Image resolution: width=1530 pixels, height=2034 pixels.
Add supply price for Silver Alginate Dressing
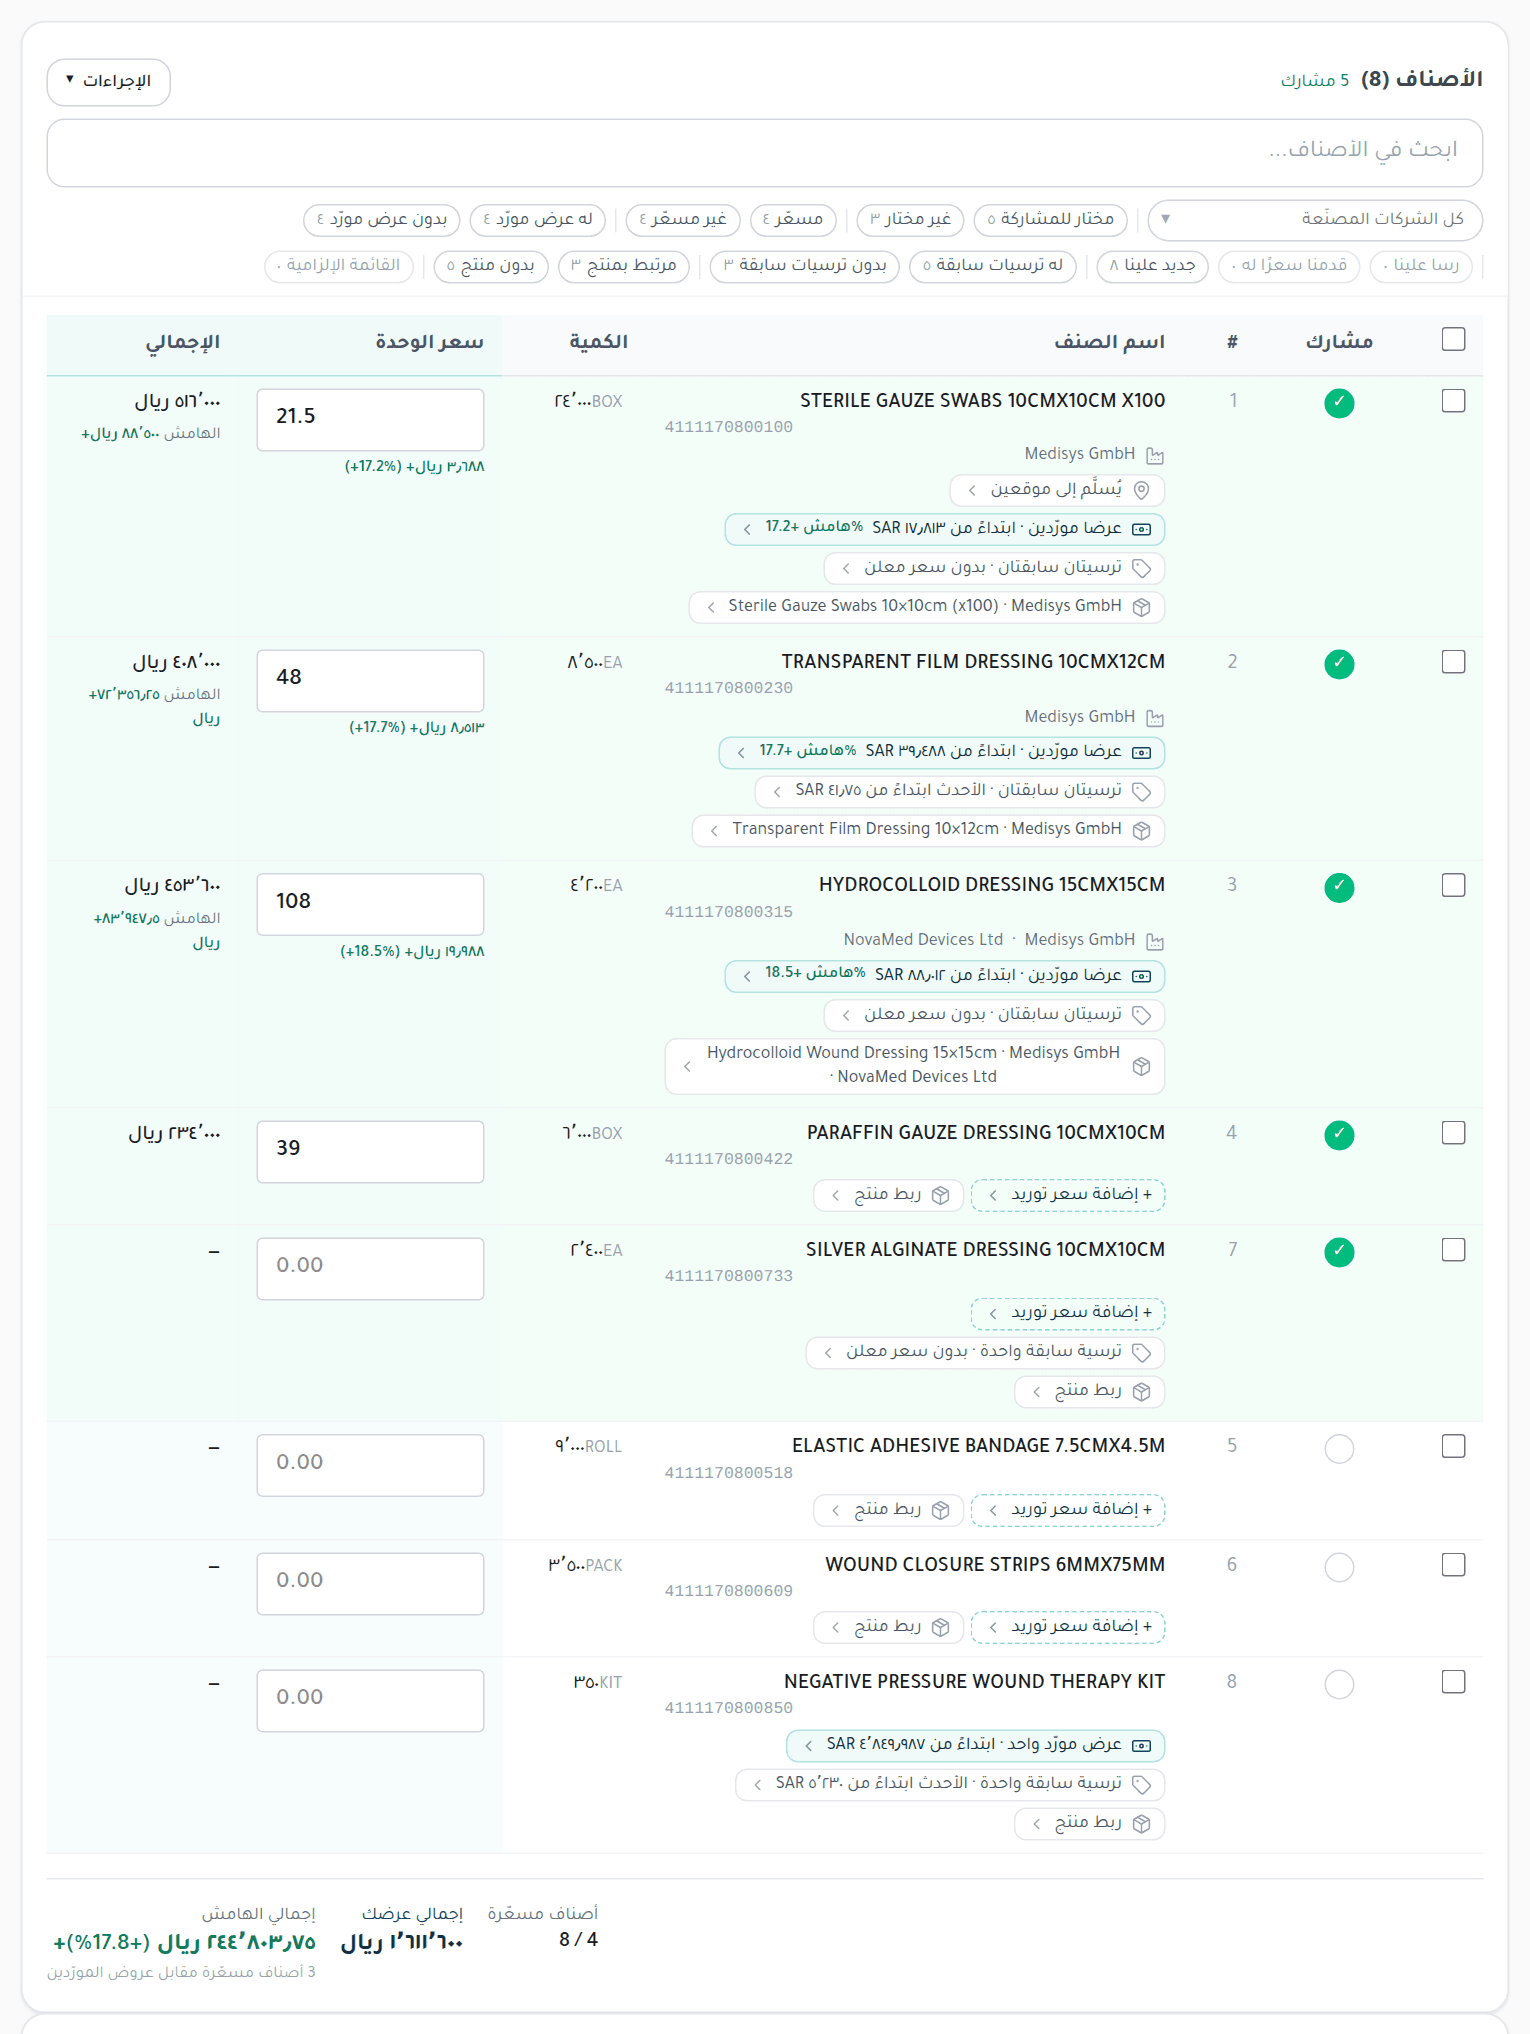click(x=1068, y=1313)
